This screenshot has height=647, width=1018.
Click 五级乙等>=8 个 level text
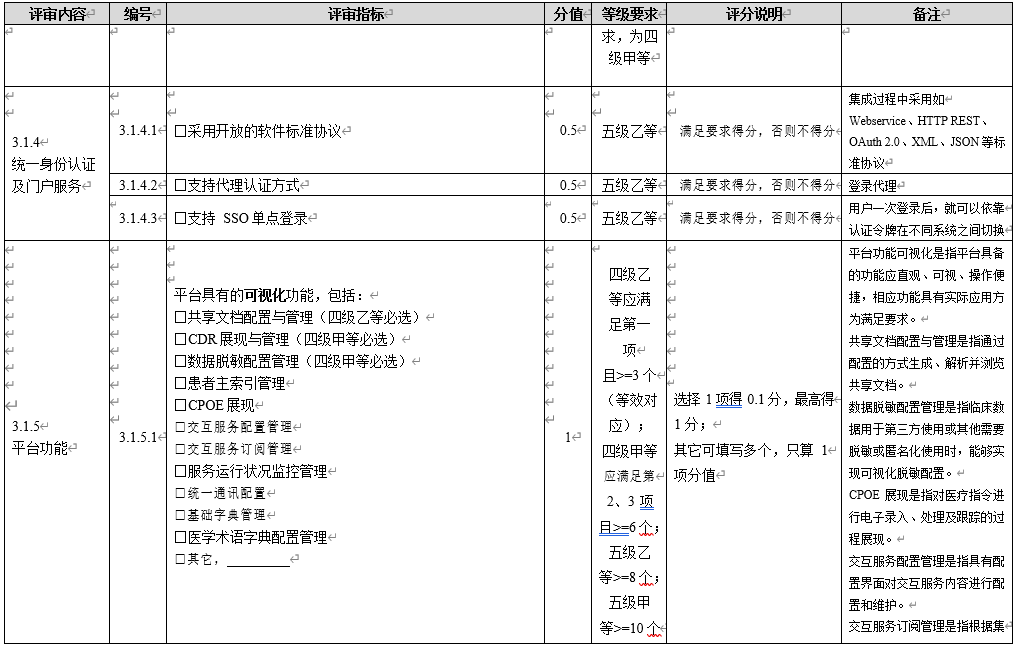(x=629, y=565)
